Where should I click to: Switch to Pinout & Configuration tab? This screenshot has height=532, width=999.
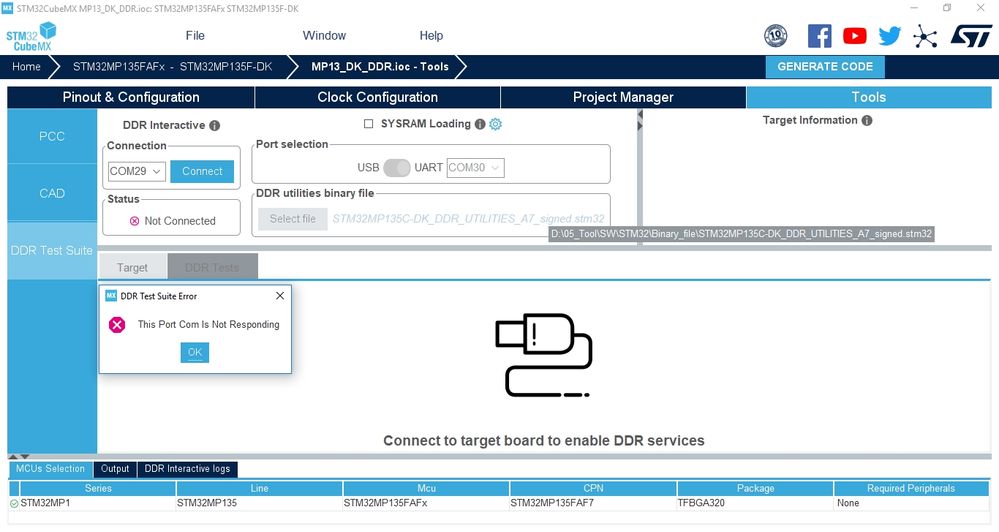131,97
